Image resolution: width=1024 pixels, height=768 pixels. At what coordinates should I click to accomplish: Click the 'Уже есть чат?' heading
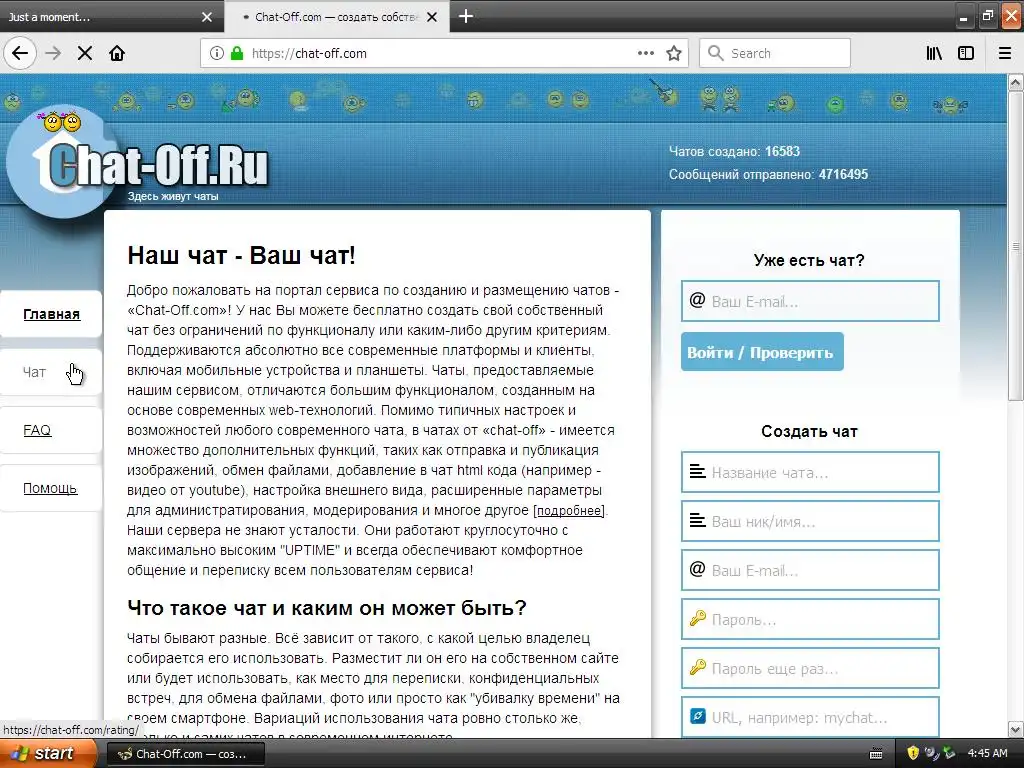point(809,261)
